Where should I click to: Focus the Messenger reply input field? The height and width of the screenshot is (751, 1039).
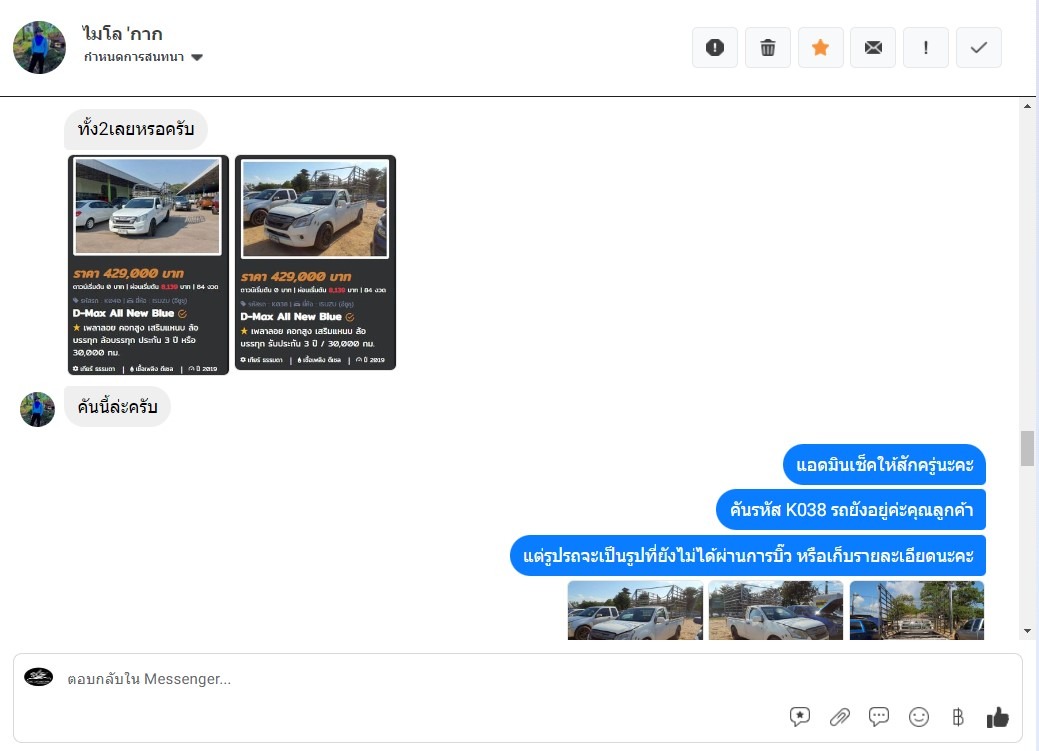(x=517, y=679)
